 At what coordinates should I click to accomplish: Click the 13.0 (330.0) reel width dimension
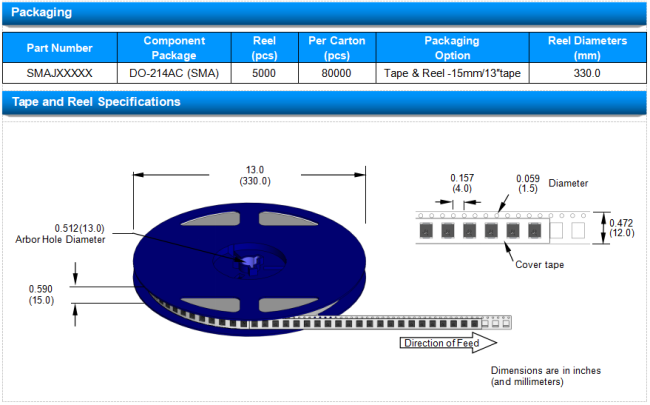click(254, 176)
